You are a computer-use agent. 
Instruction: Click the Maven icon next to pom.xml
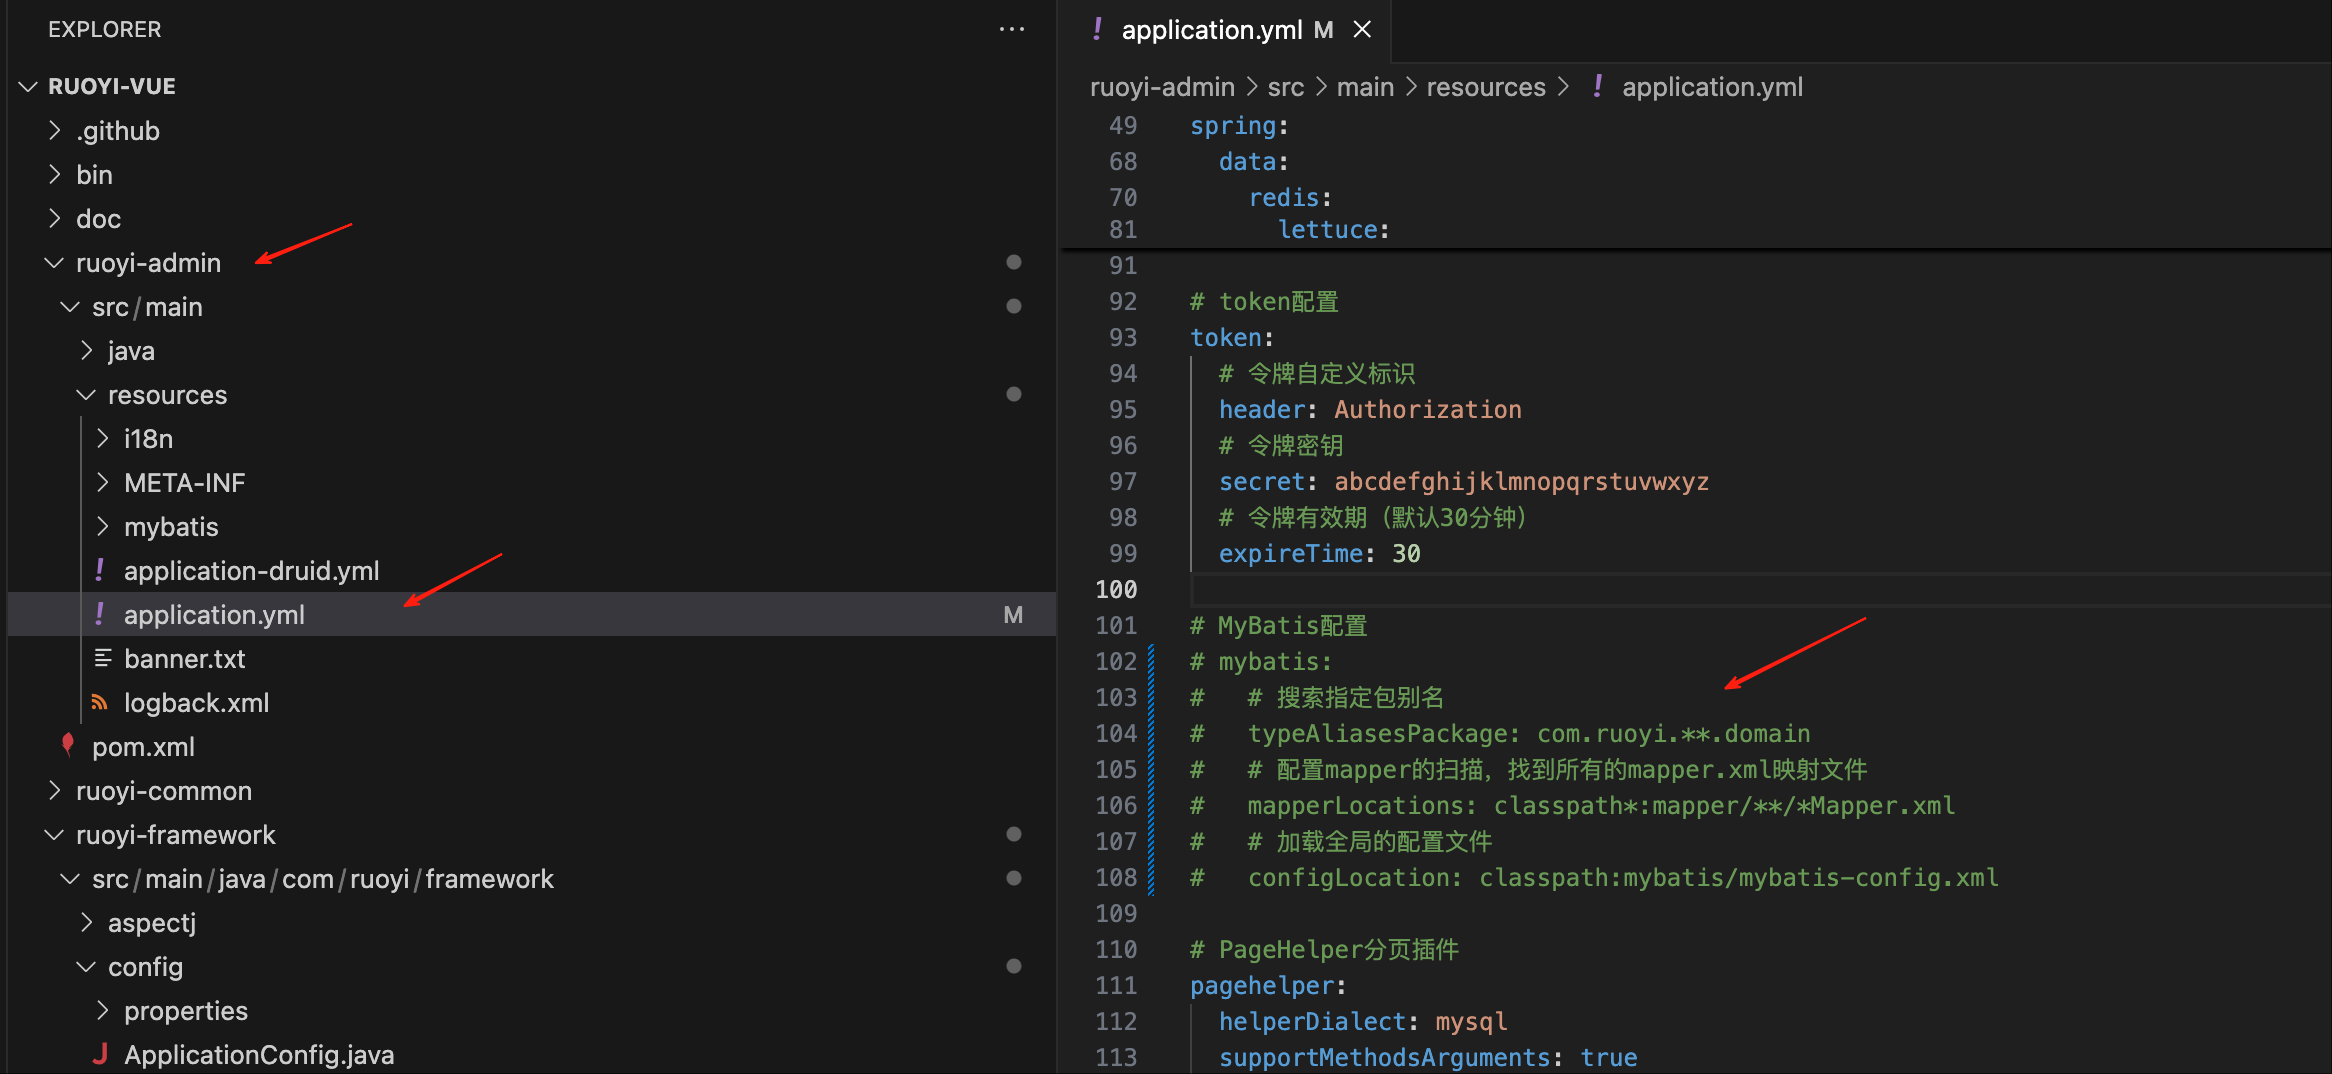(68, 745)
